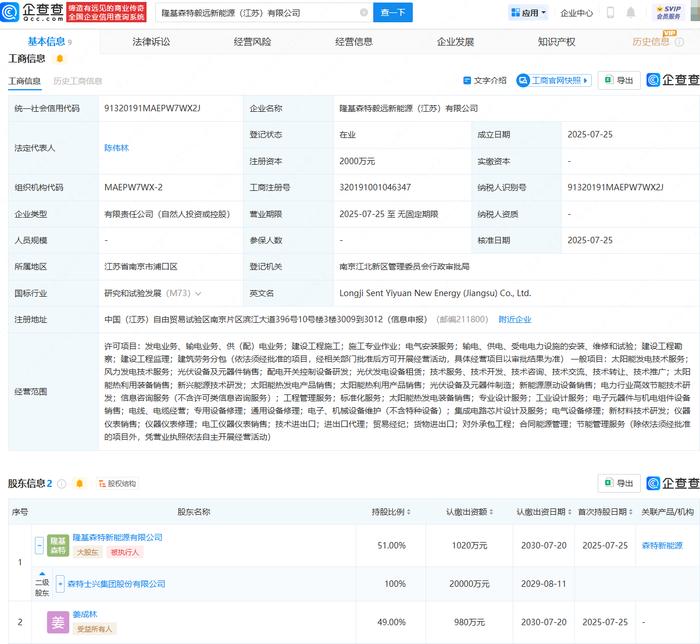The image size is (700, 644).
Task: Click the 2029-08-11 date cell
Action: (544, 584)
